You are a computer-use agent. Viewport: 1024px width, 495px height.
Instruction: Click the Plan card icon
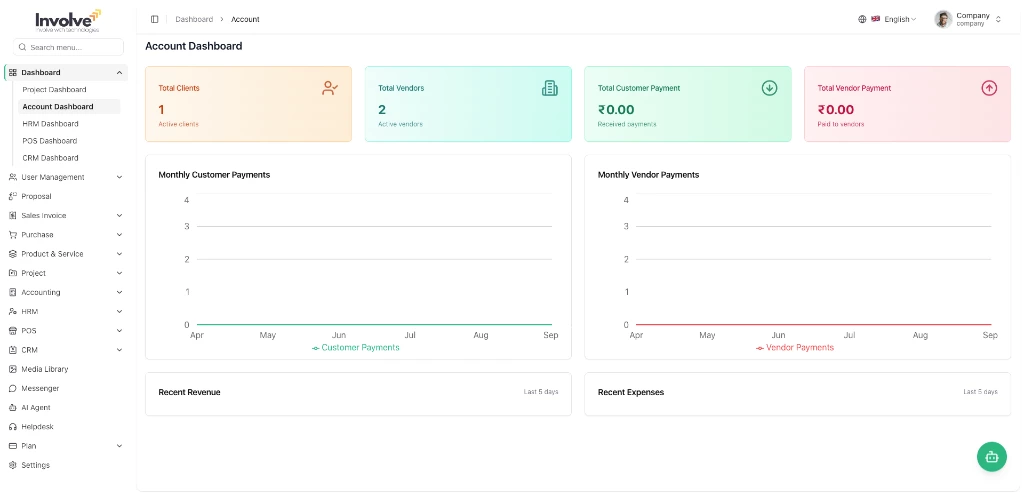tap(12, 446)
